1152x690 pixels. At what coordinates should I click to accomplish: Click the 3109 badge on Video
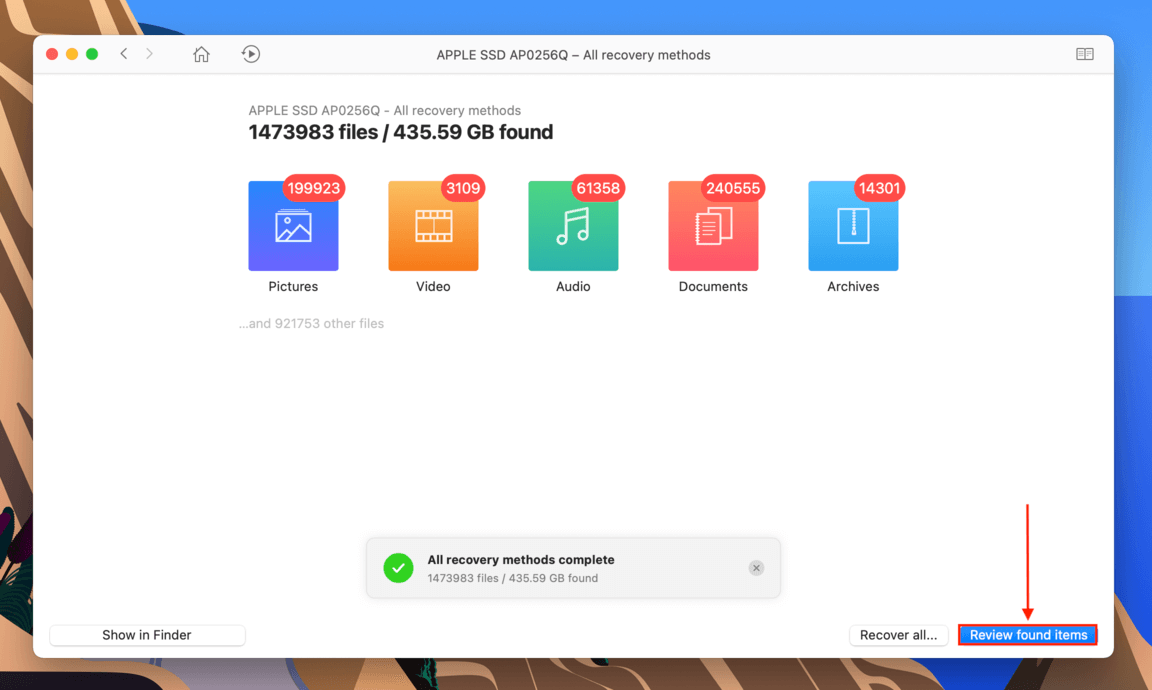(x=463, y=188)
